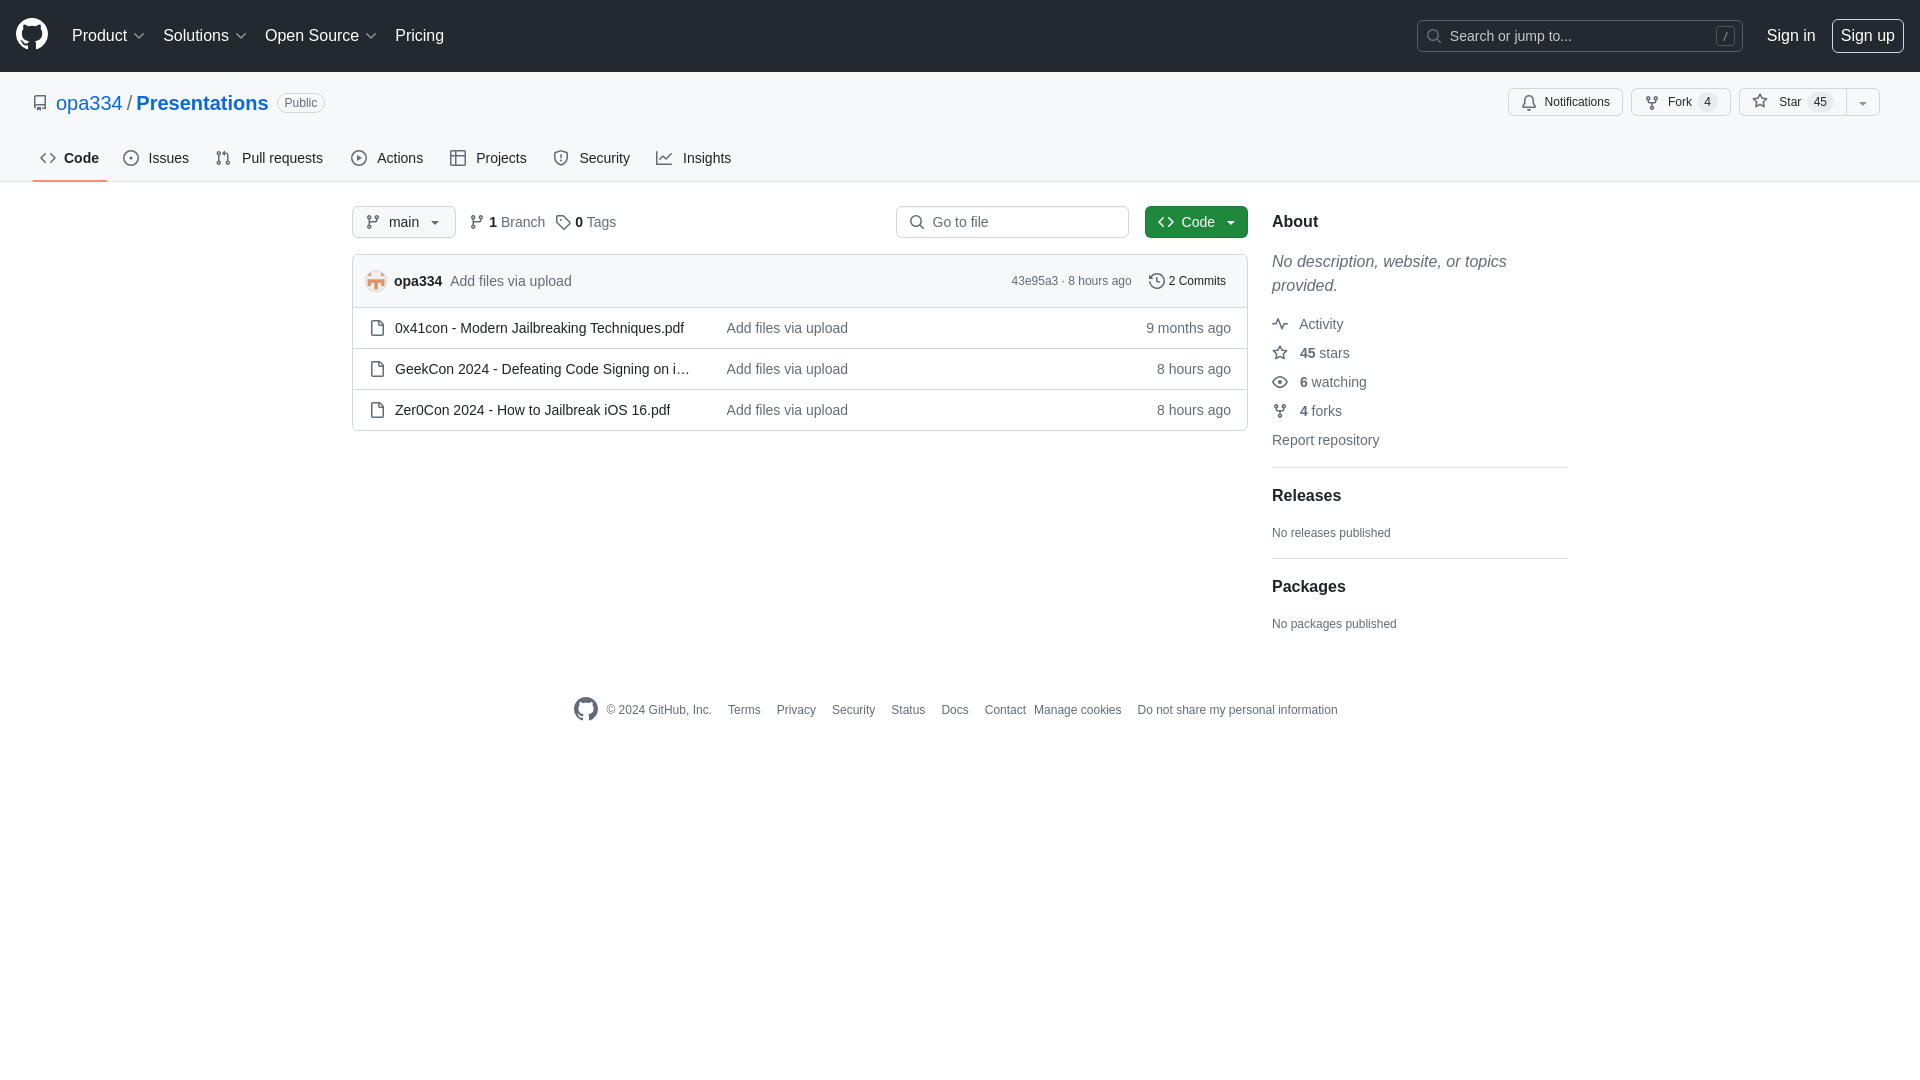Click the search icon in header search
The image size is (1920, 1080).
[1434, 36]
